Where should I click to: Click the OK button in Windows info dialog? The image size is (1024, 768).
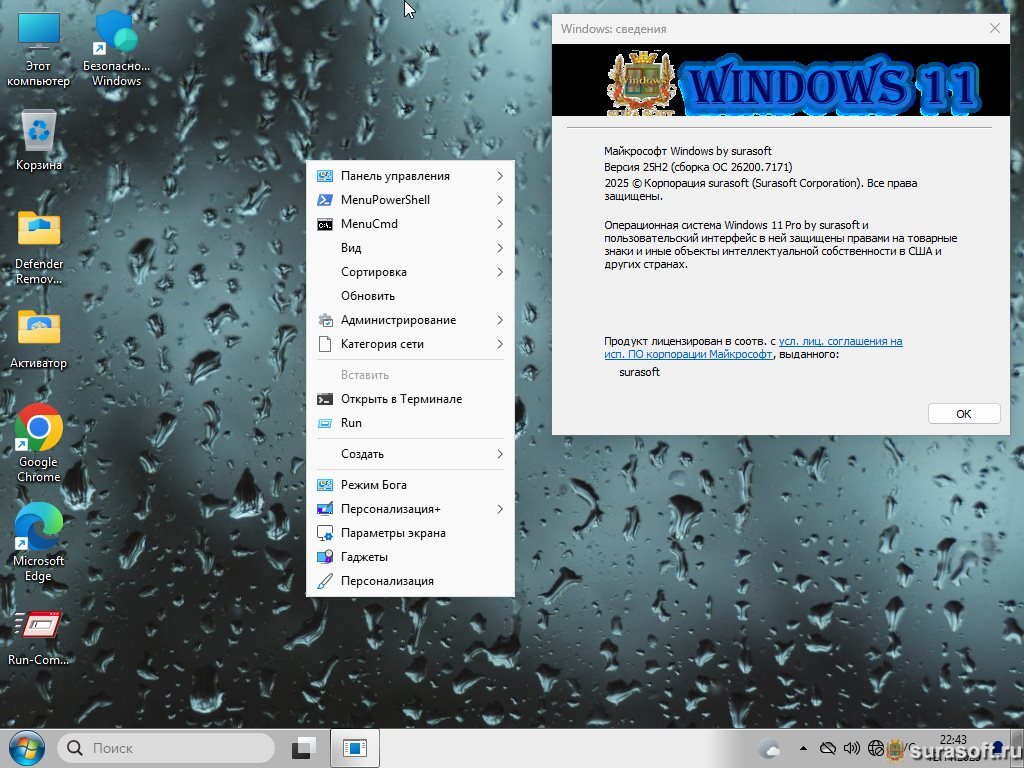pos(964,414)
